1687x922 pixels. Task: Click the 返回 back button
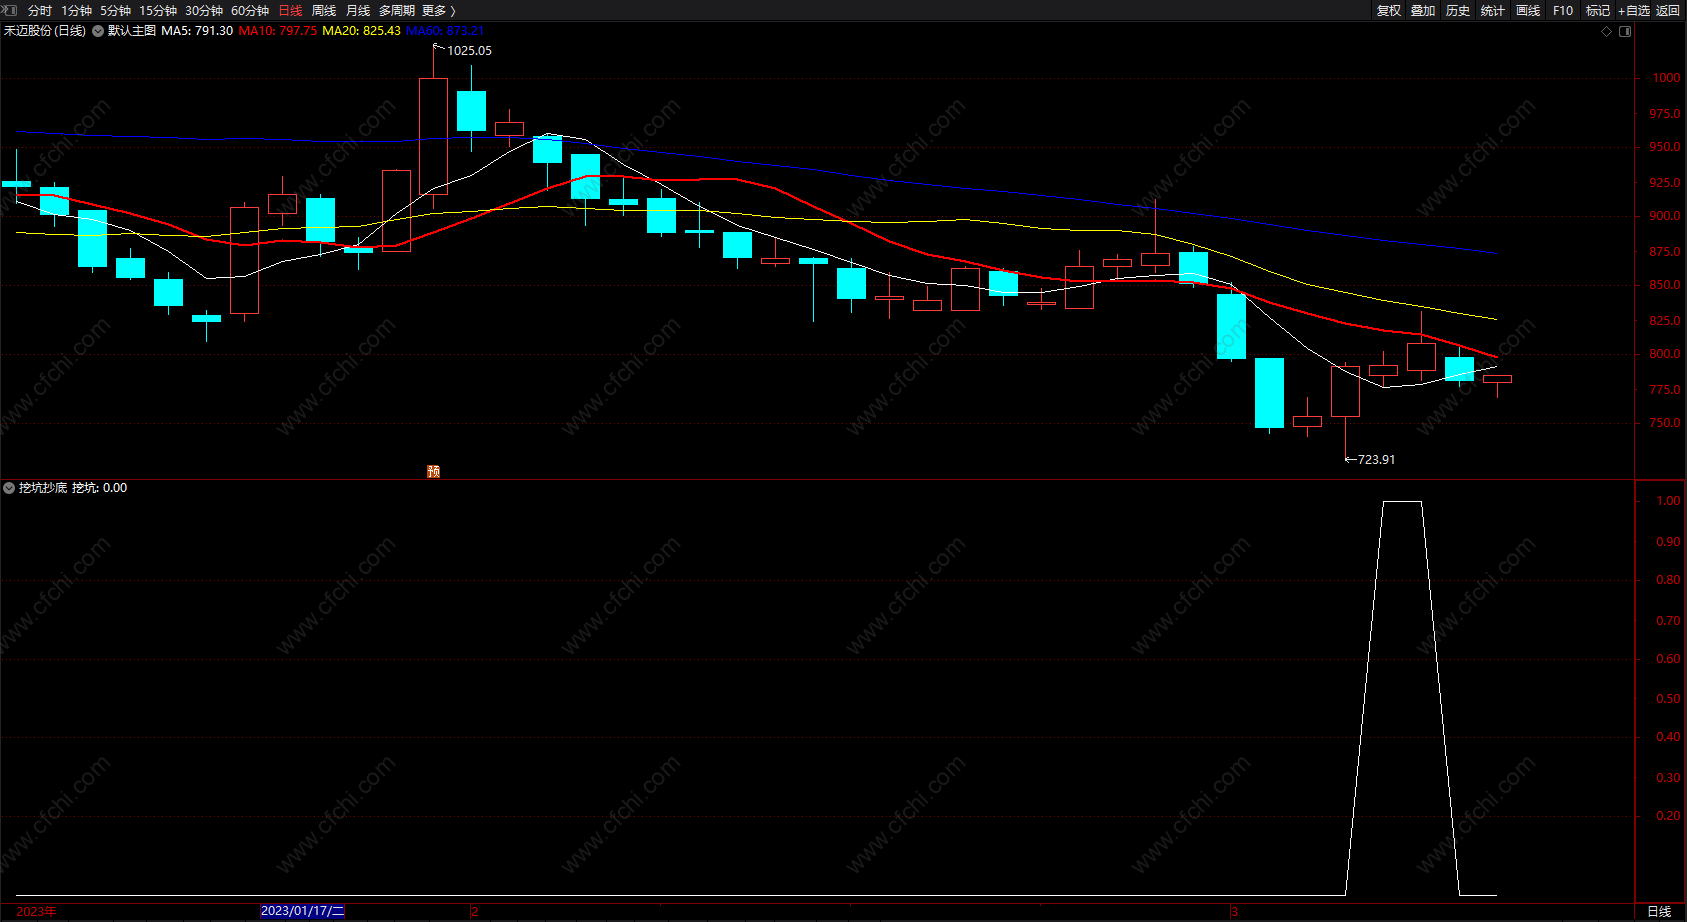coord(1668,11)
